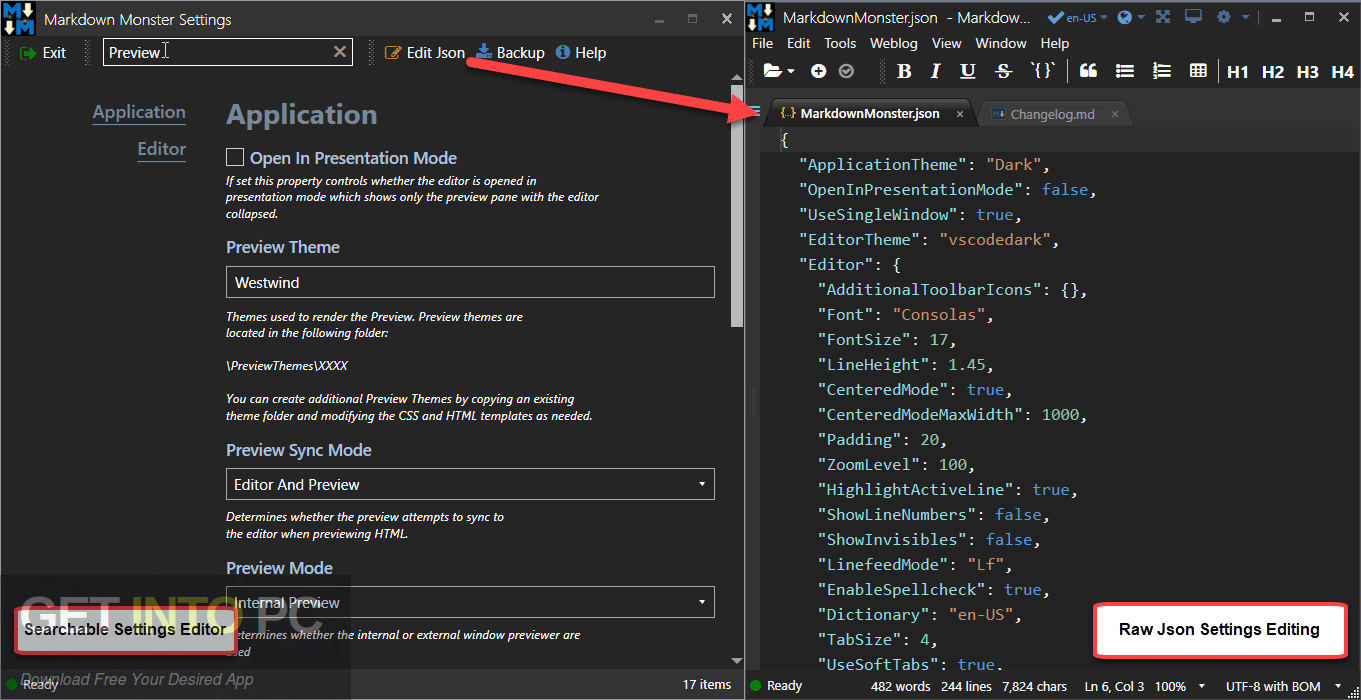Apply Italic formatting
Screen dimensions: 1361x700
tap(935, 71)
